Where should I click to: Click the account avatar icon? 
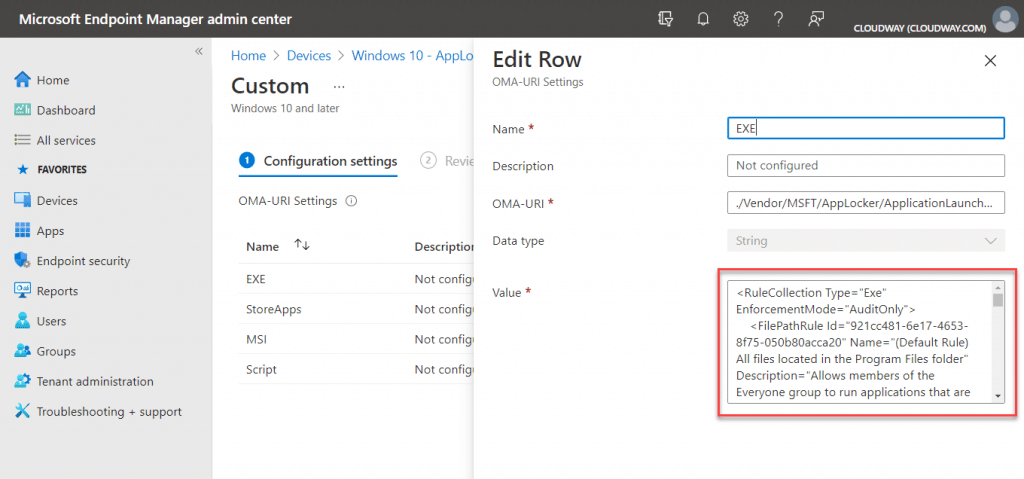point(1005,19)
